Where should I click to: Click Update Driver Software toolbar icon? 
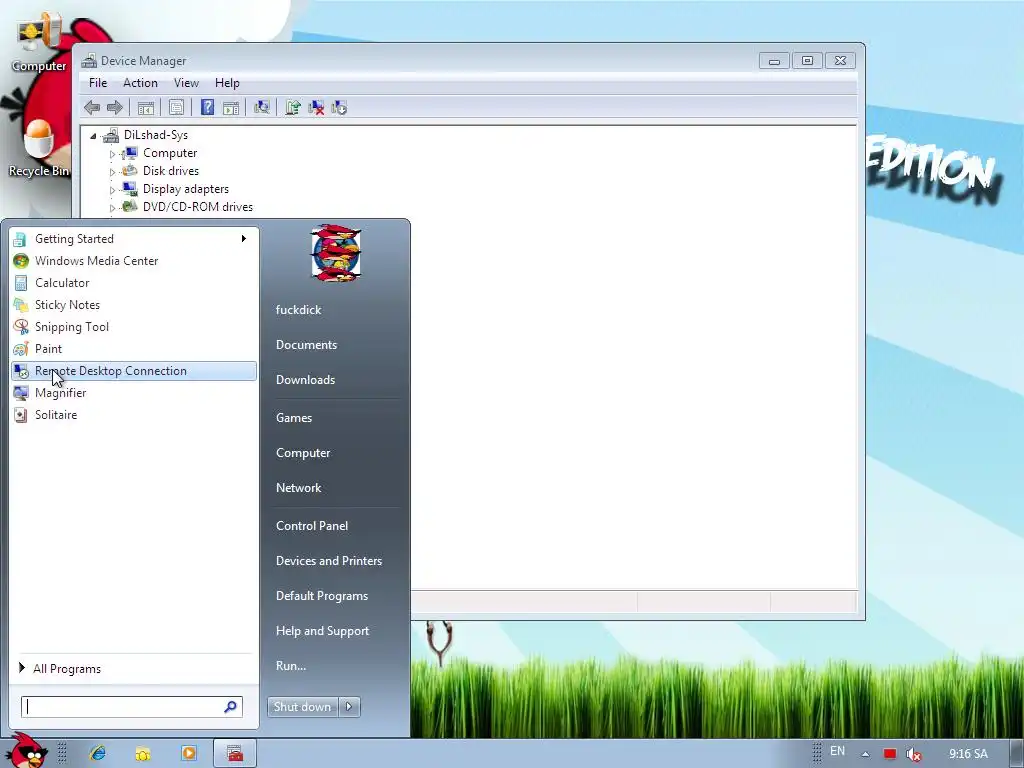coord(293,108)
